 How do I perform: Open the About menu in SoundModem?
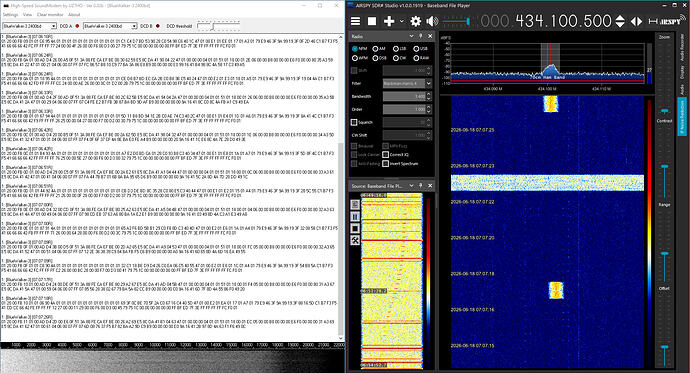74,15
